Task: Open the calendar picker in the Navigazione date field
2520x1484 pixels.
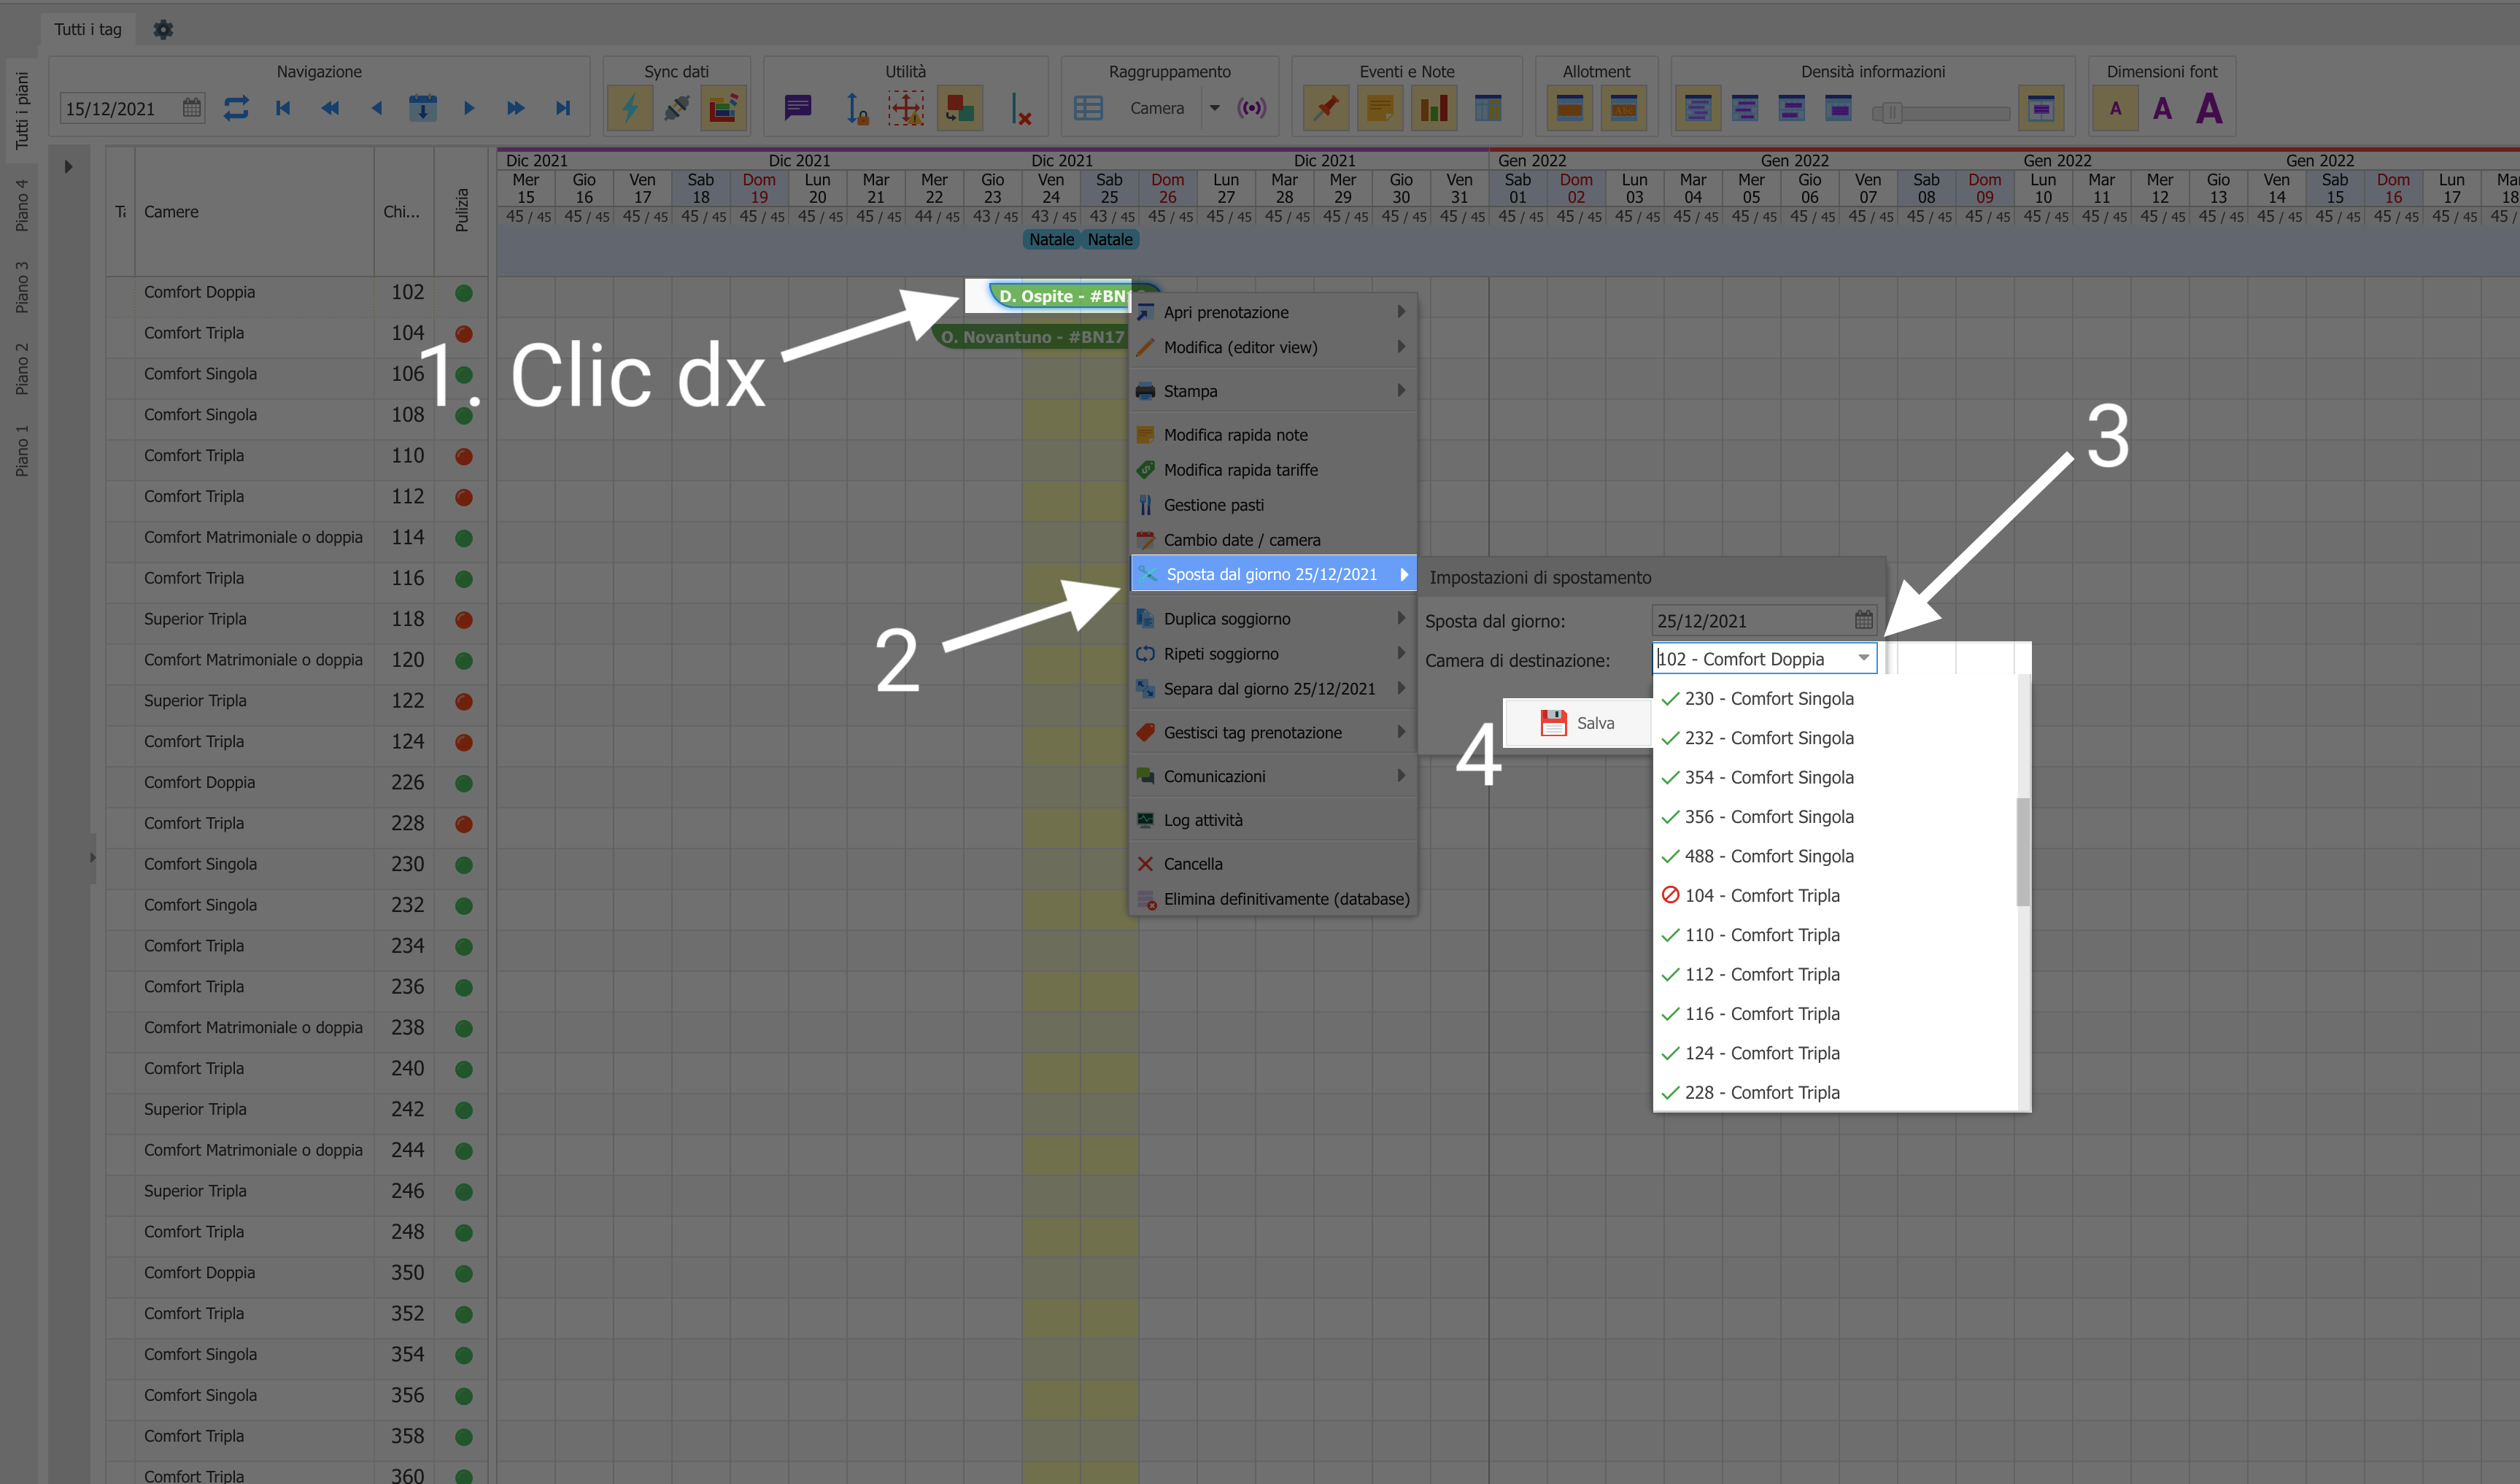Action: click(x=192, y=108)
